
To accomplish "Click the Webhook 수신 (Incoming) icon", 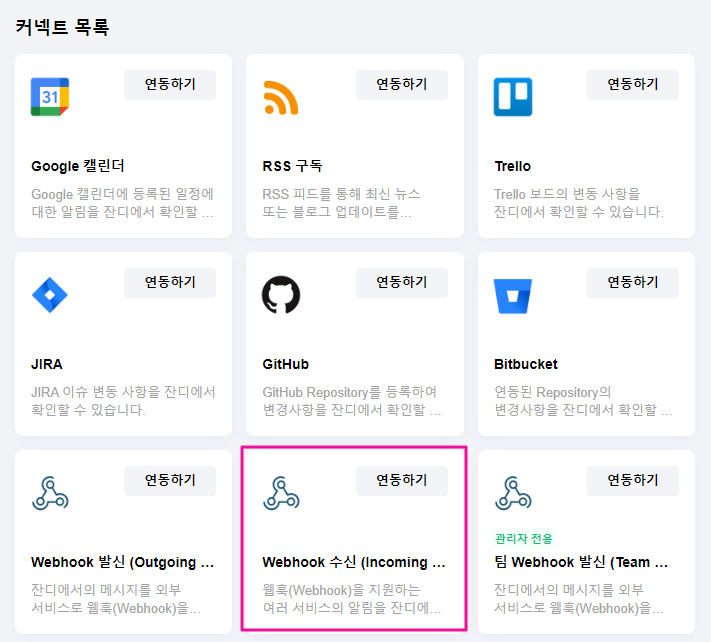I will point(282,493).
